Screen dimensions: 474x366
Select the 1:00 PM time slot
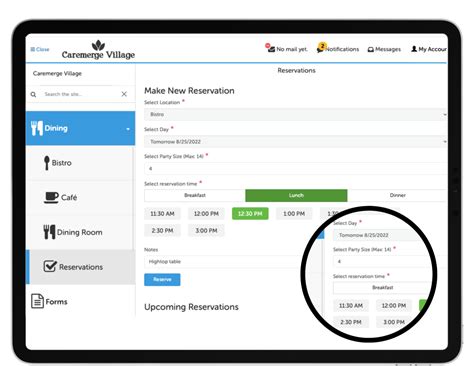[x=294, y=214]
